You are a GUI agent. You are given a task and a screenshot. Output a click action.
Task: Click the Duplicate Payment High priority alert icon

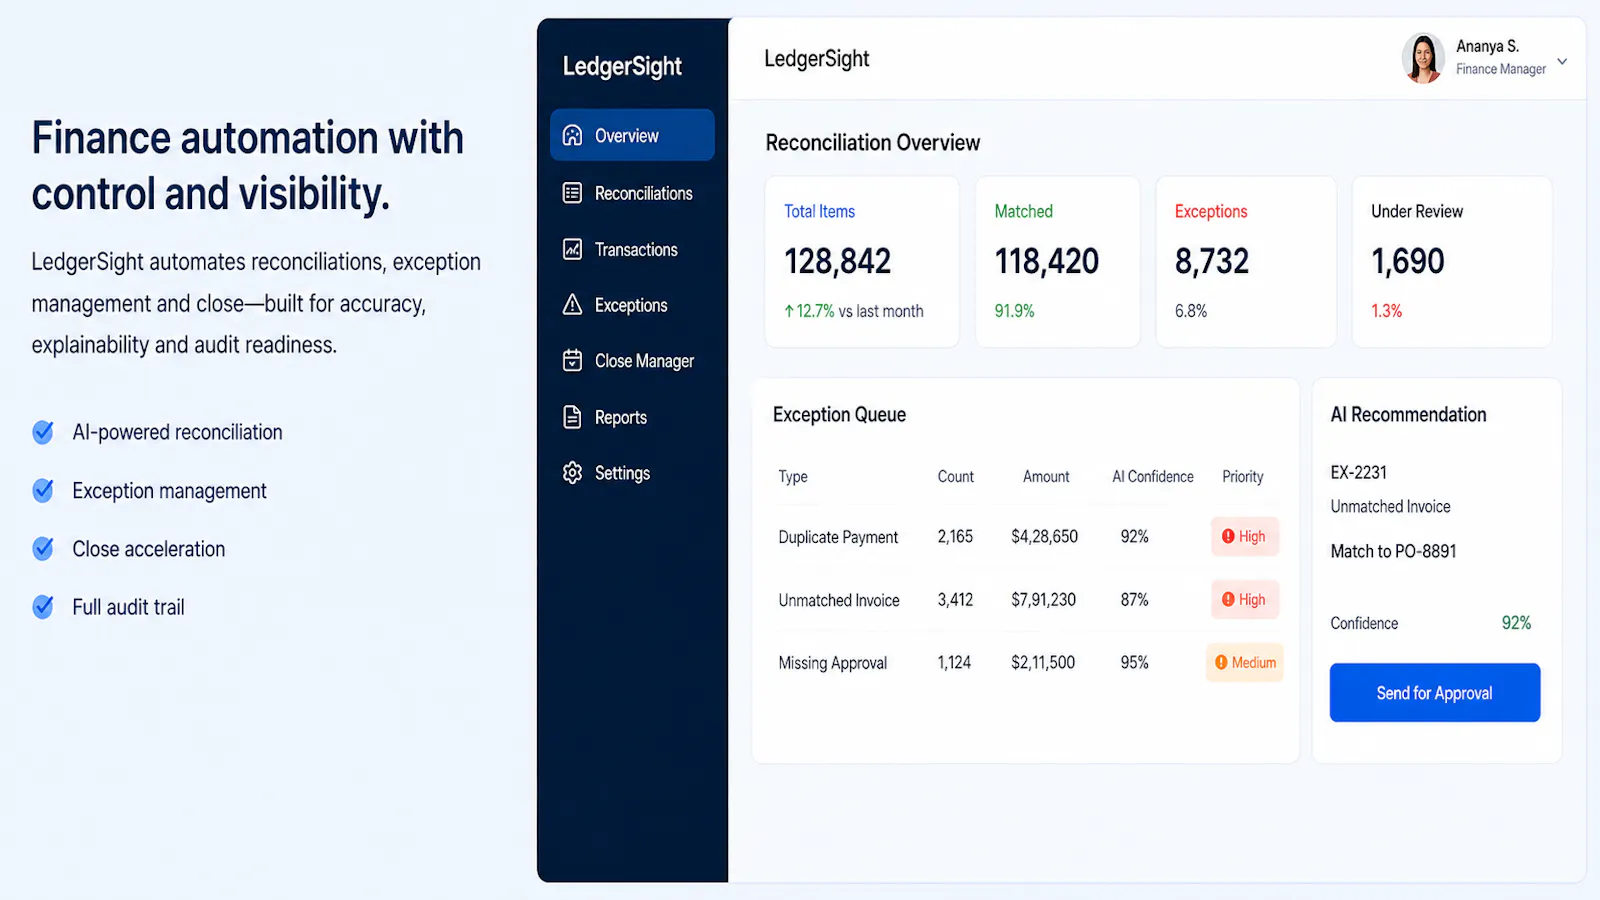click(1228, 536)
